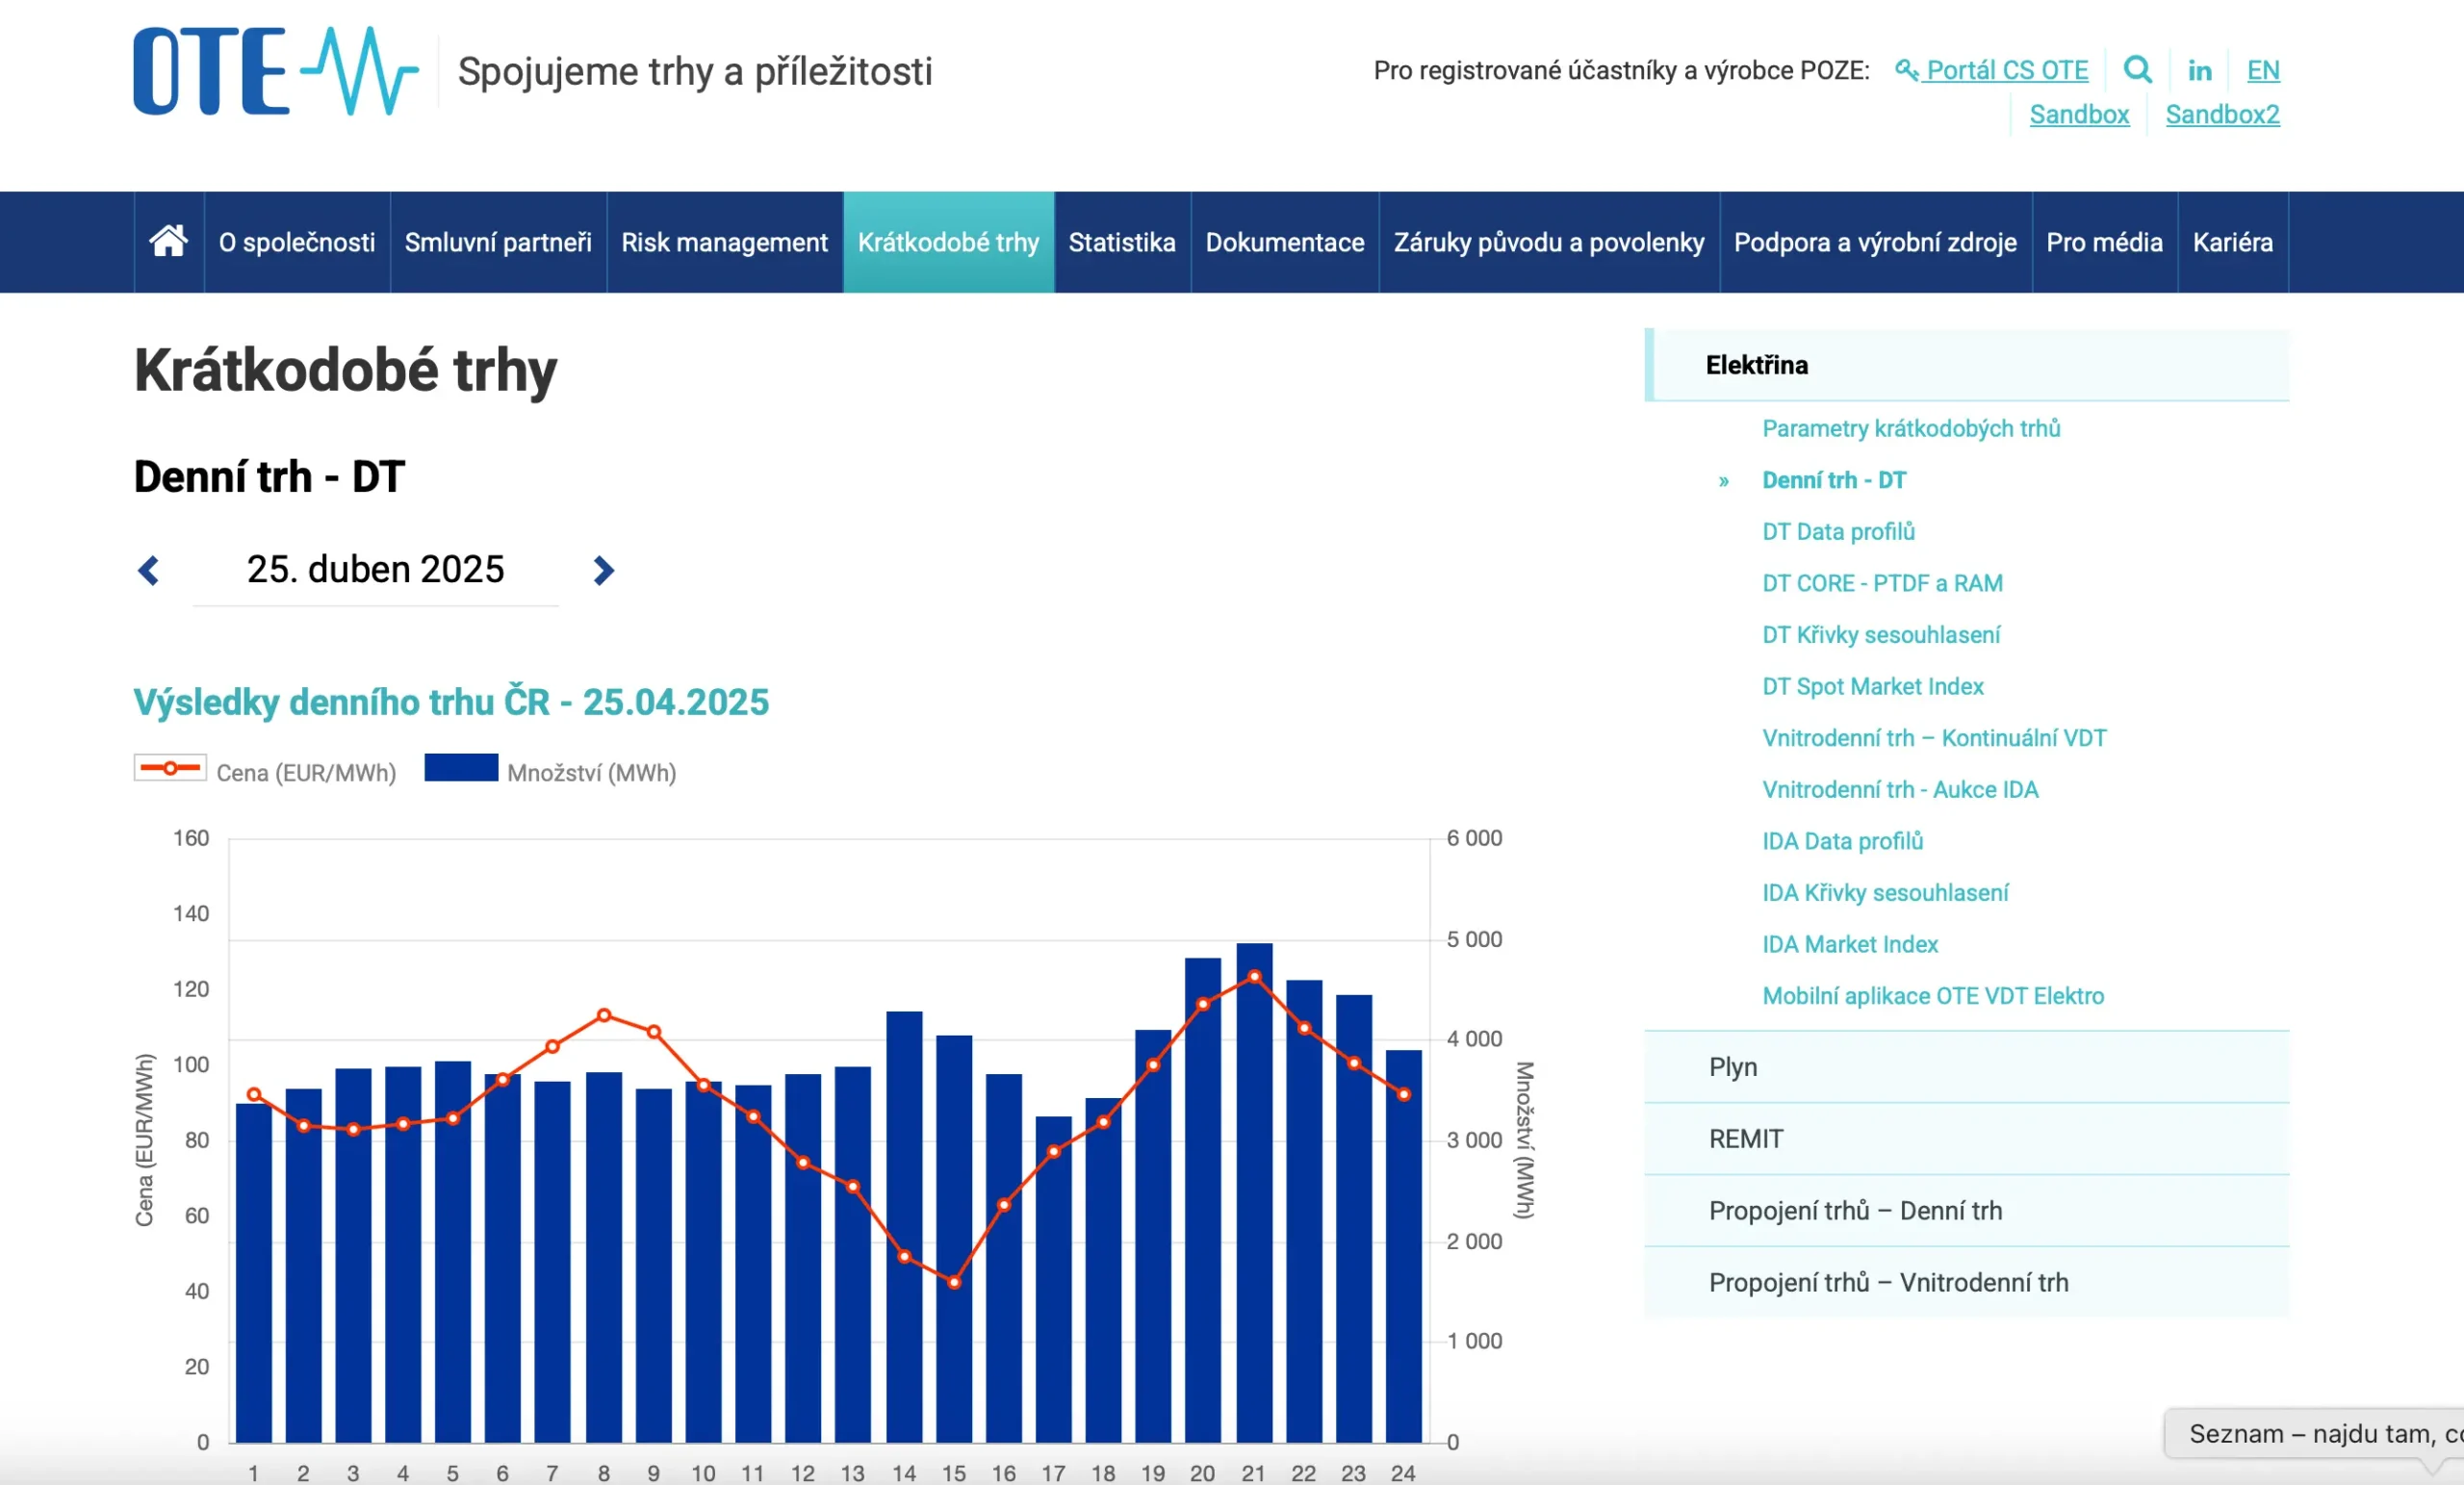Open the Statistika menu item
The height and width of the screenshot is (1485, 2464).
[x=1121, y=242]
